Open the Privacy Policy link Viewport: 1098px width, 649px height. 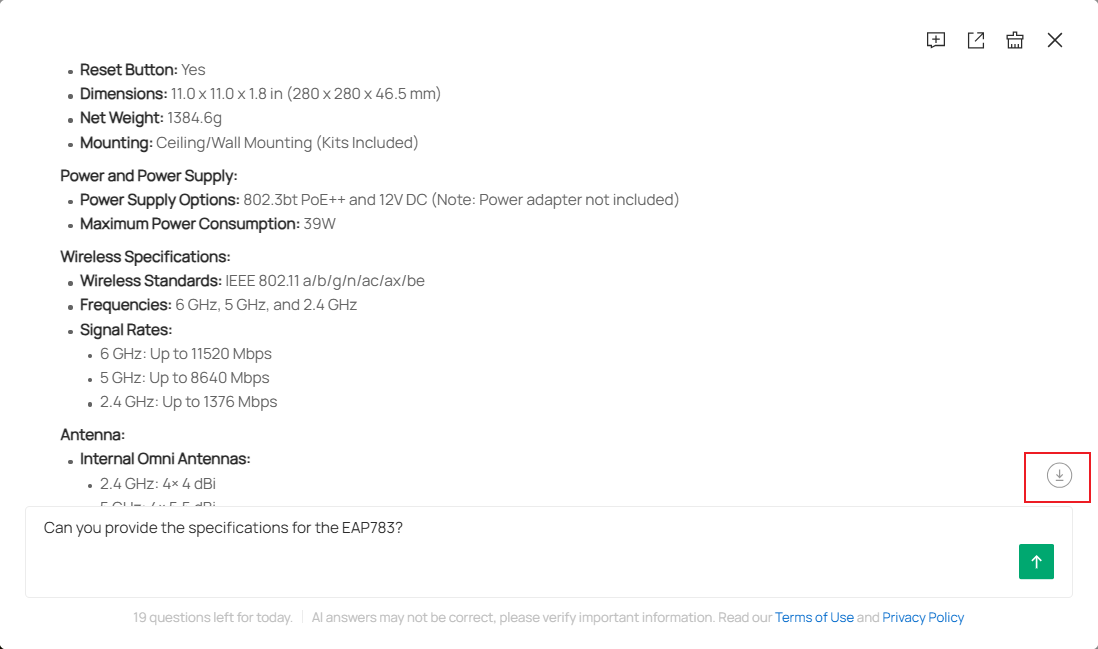coord(923,618)
